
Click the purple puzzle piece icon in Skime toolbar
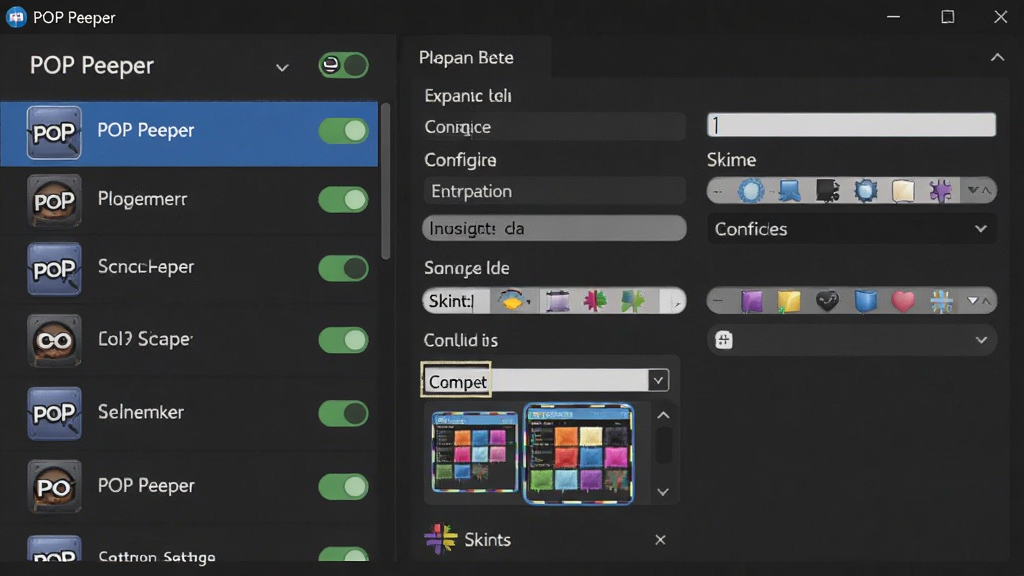[941, 191]
